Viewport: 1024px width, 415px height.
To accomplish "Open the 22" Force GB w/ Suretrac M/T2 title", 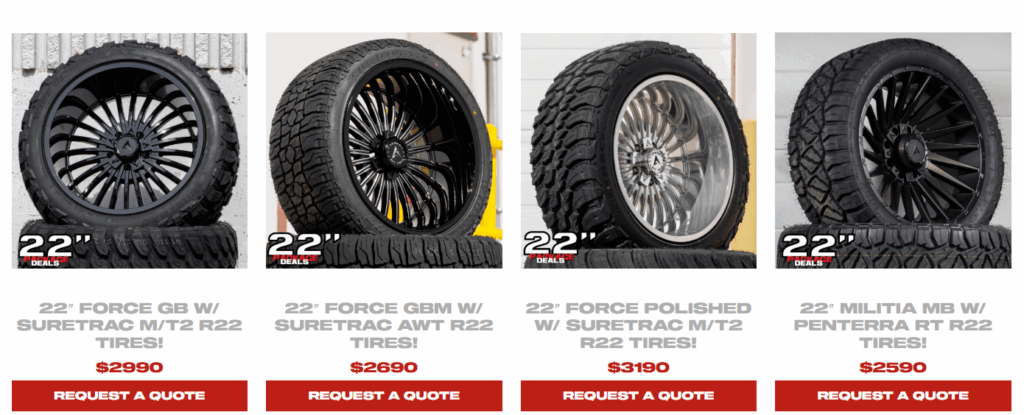I will [129, 325].
